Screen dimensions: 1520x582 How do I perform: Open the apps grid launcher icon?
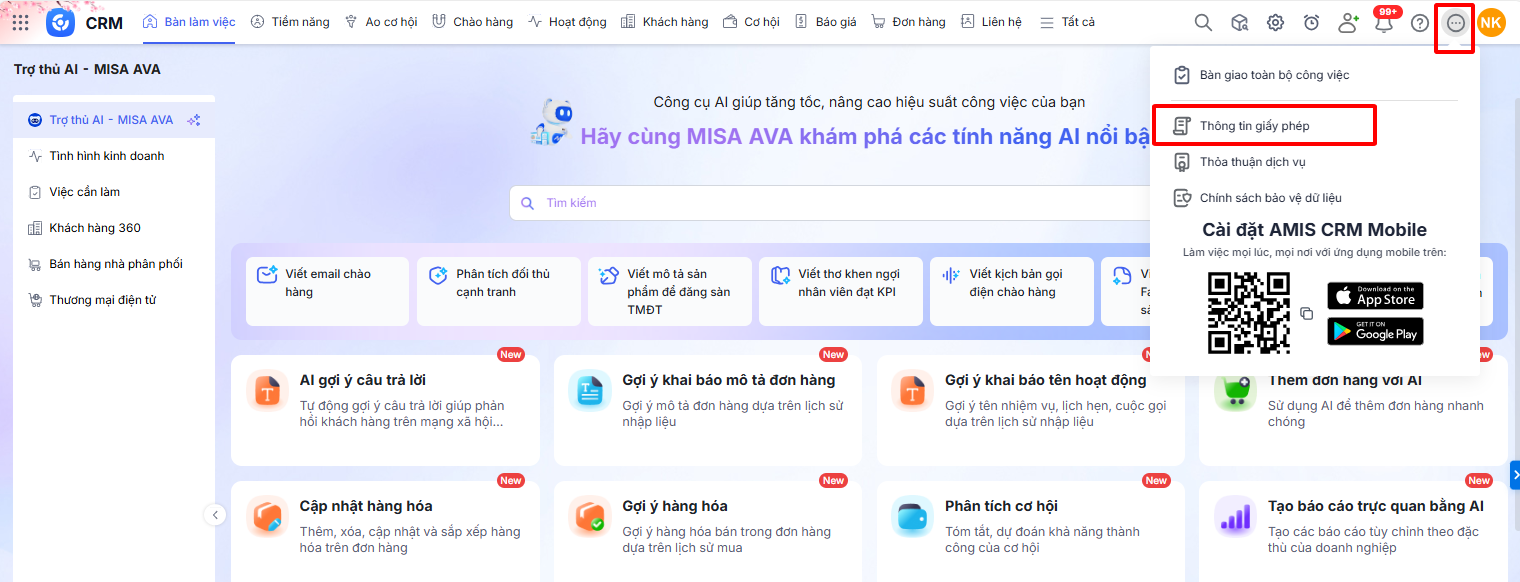click(20, 22)
